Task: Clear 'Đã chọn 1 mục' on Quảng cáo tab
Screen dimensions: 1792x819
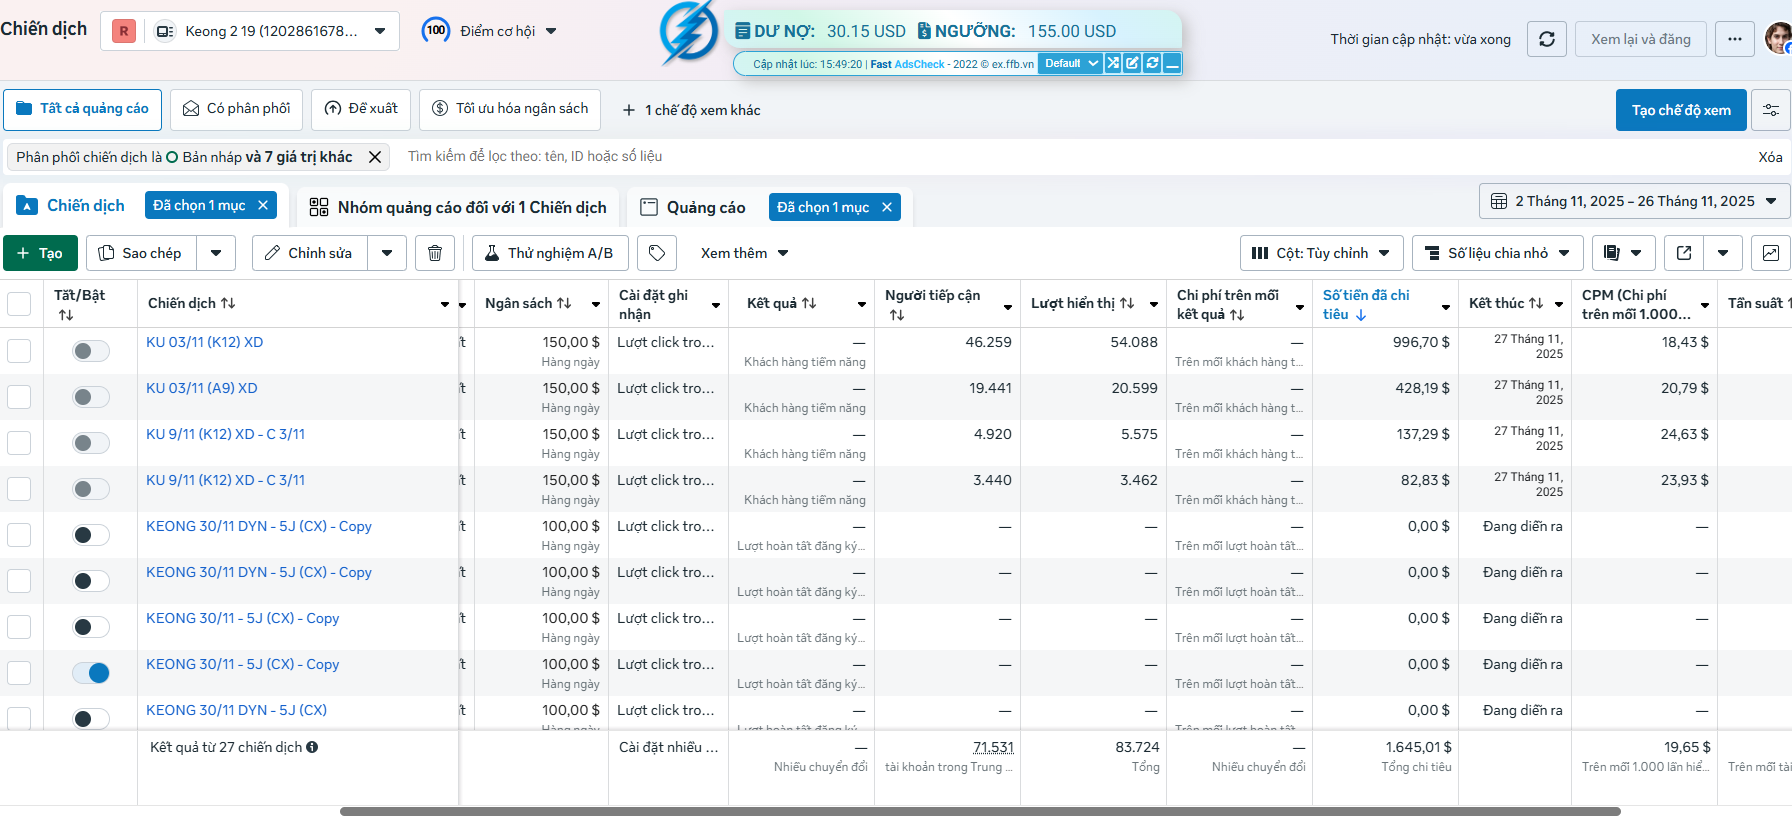Action: coord(887,207)
